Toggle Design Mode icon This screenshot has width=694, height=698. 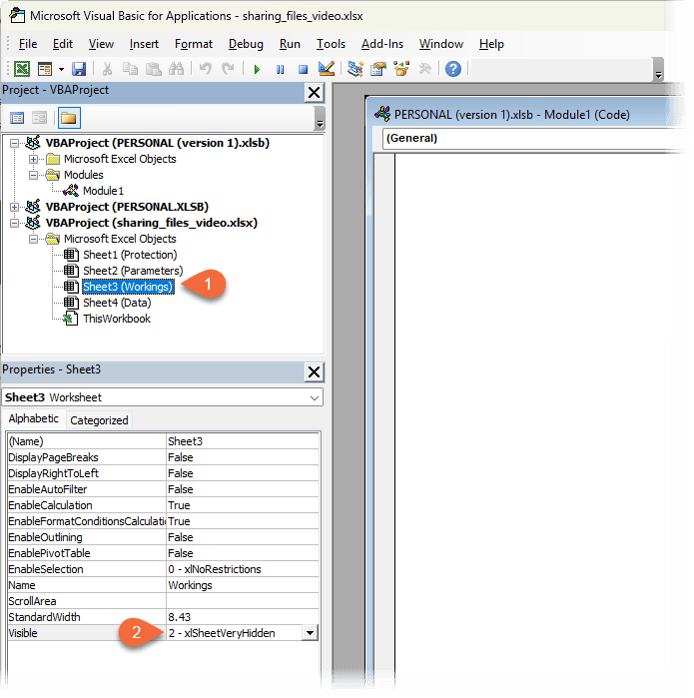tap(326, 69)
